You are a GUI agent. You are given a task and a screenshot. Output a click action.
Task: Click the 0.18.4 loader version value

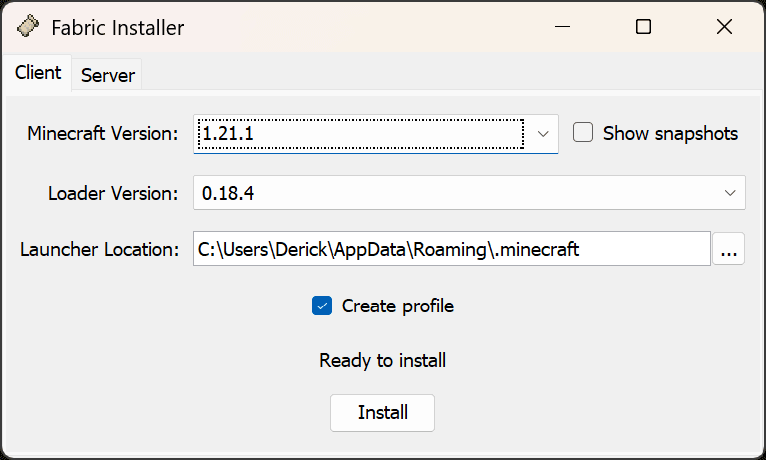pos(228,193)
